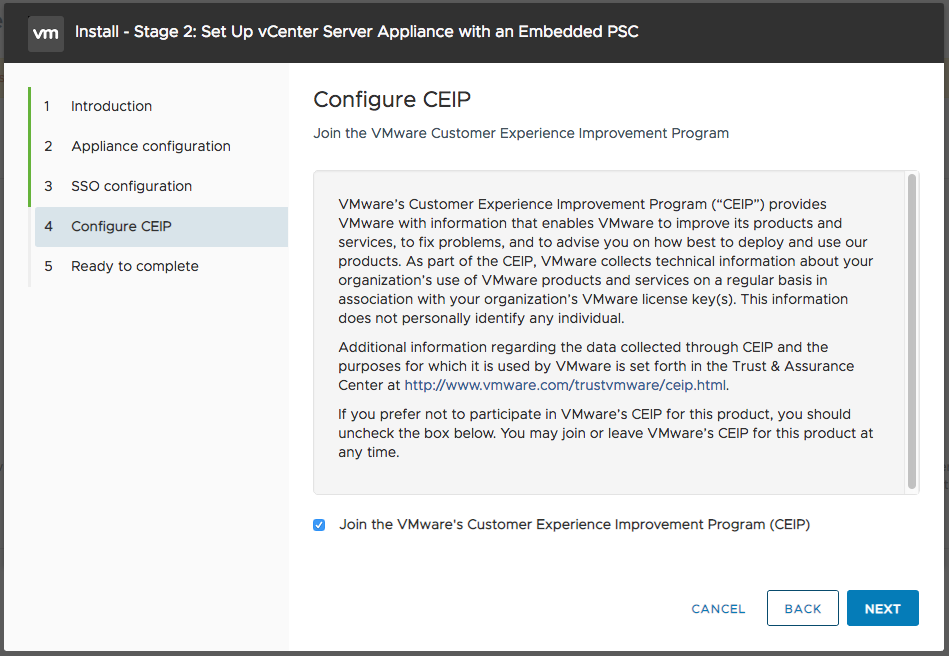The image size is (949, 656).
Task: Click the VMware vm logo icon
Action: [x=45, y=32]
